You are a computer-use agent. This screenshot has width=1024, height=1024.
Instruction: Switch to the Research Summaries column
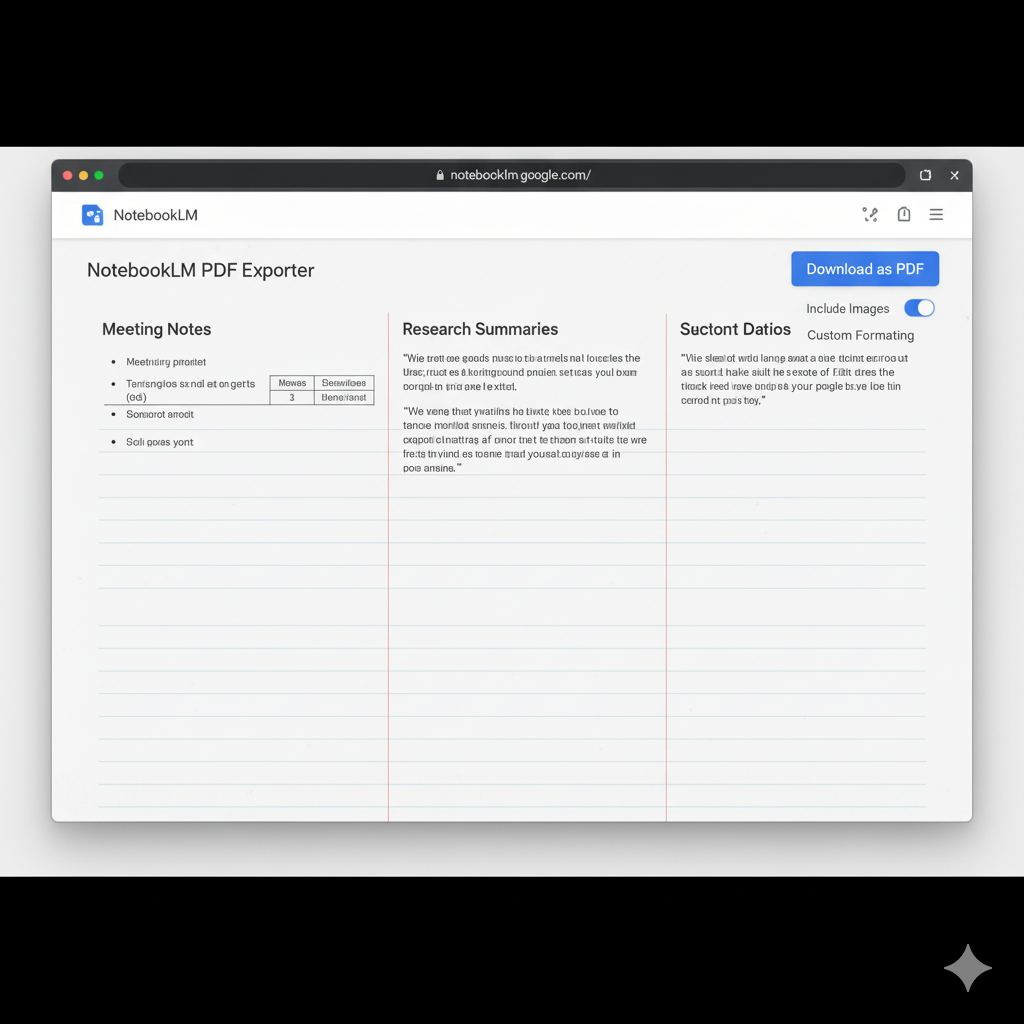click(480, 328)
